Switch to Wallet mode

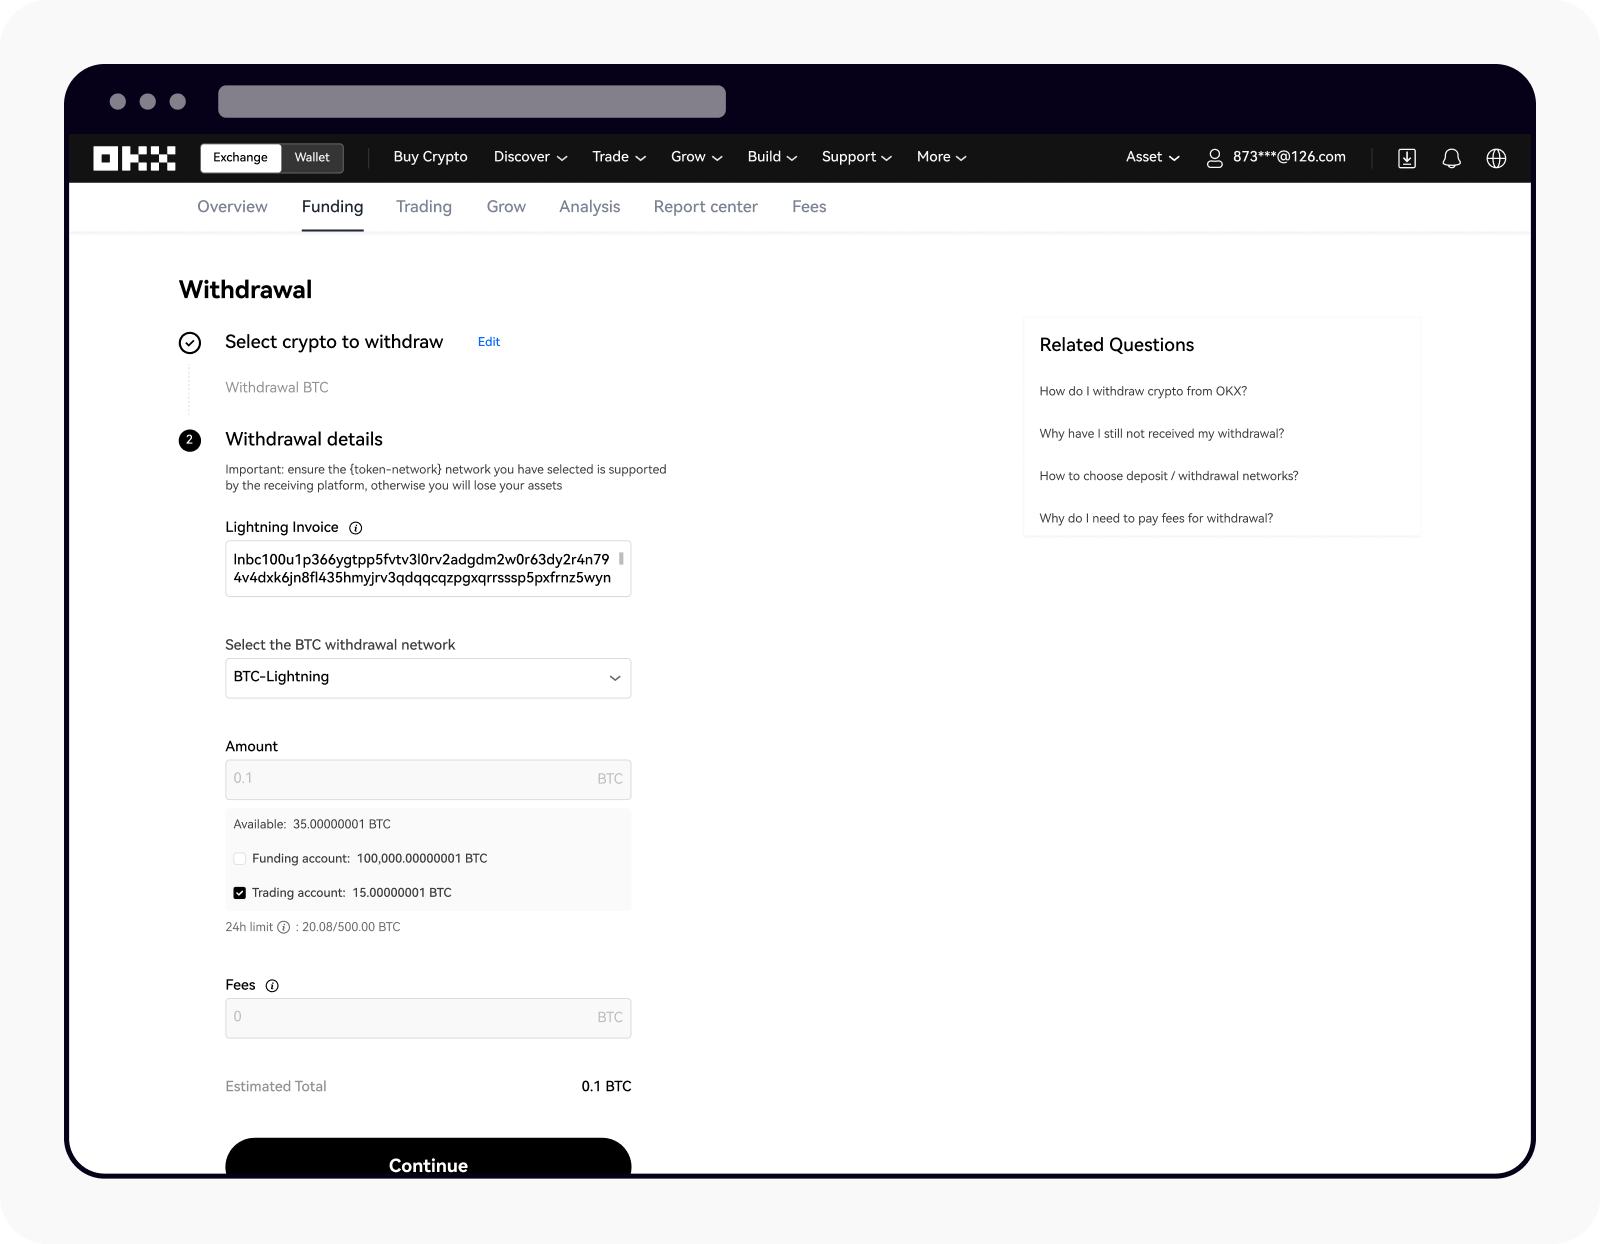pyautogui.click(x=312, y=158)
